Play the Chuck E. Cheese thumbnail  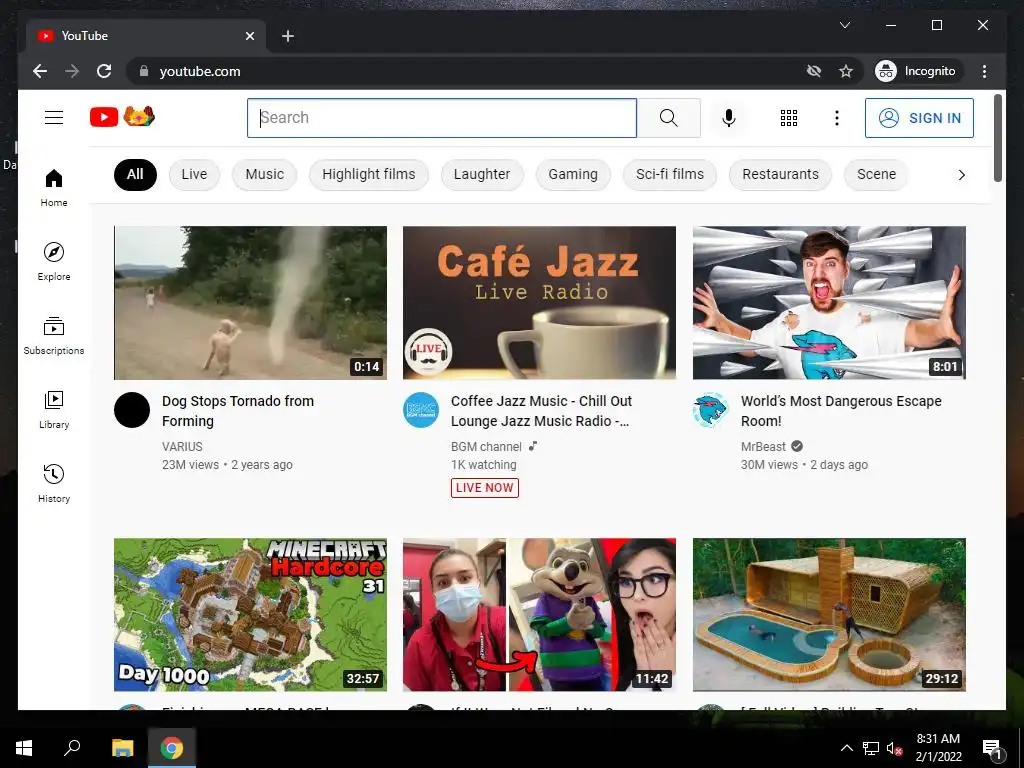[x=539, y=615]
